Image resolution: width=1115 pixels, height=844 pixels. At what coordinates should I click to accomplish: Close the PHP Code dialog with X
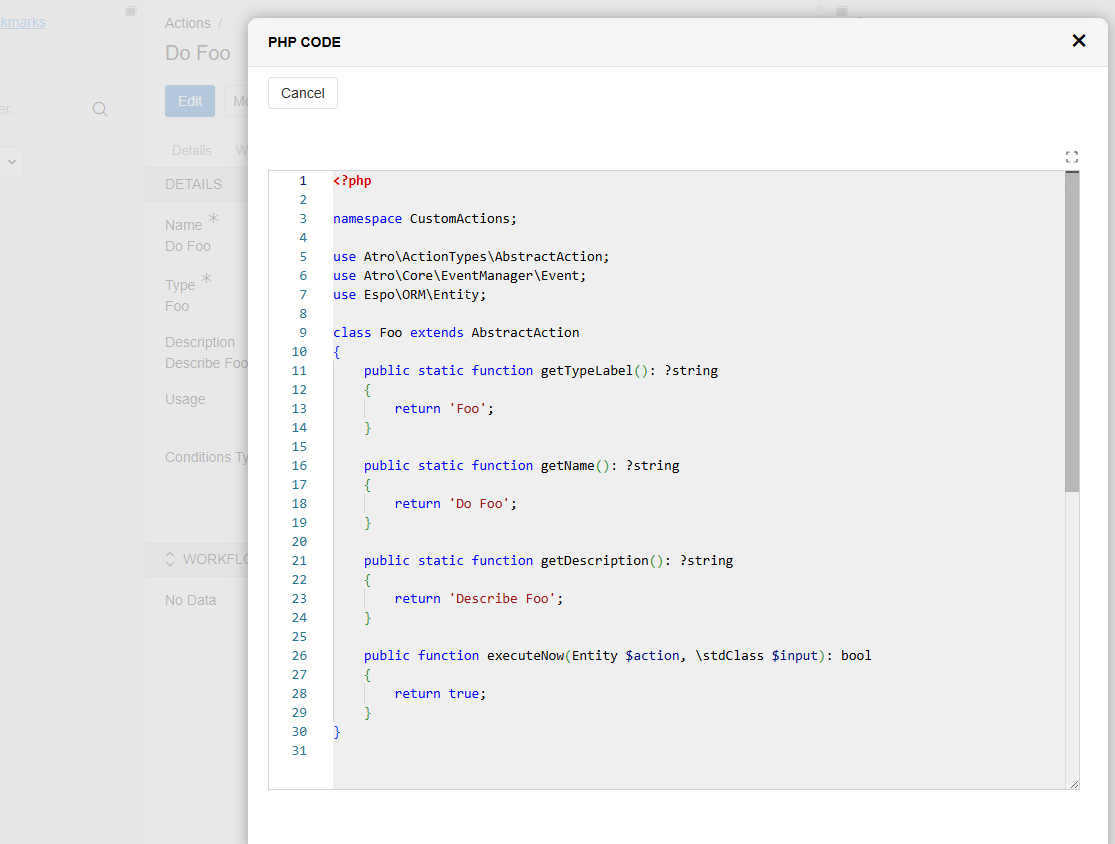point(1078,41)
